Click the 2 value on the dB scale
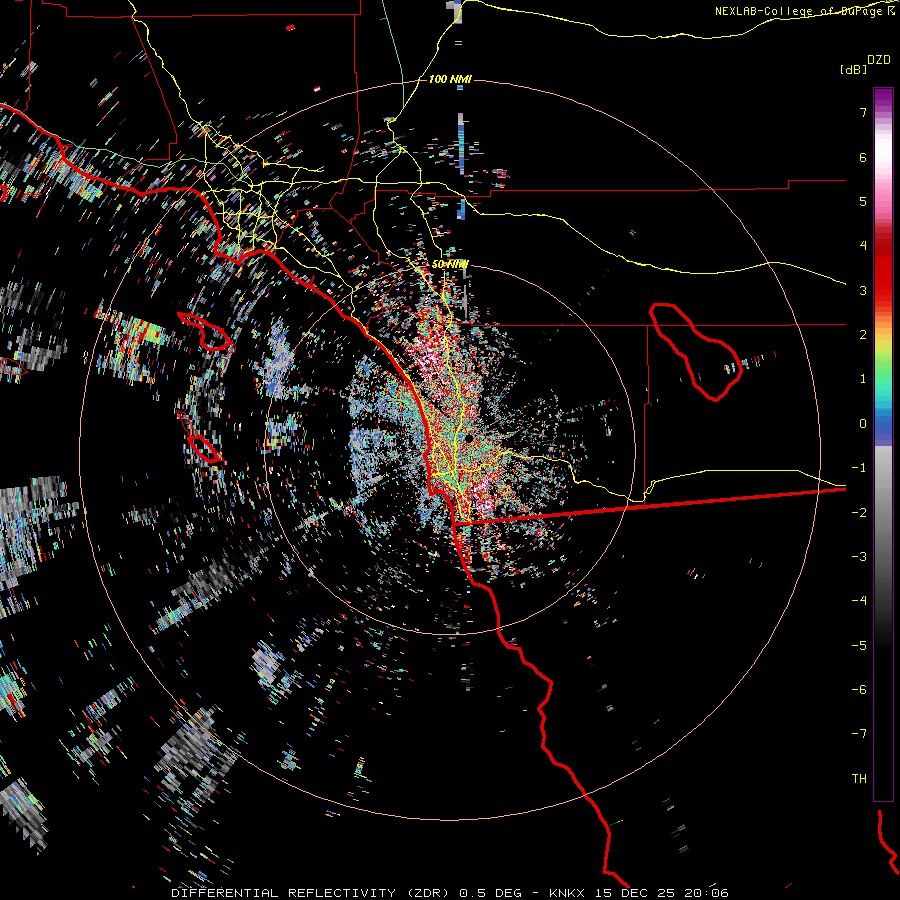900x900 pixels. [x=863, y=335]
